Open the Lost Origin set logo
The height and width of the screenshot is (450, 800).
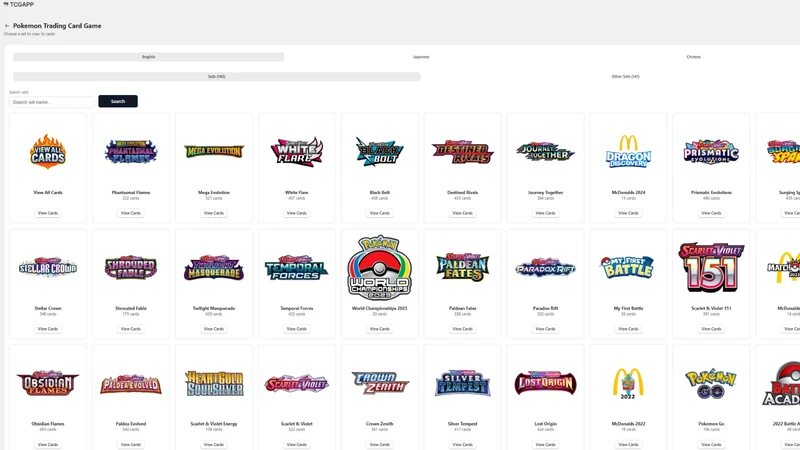click(x=545, y=383)
